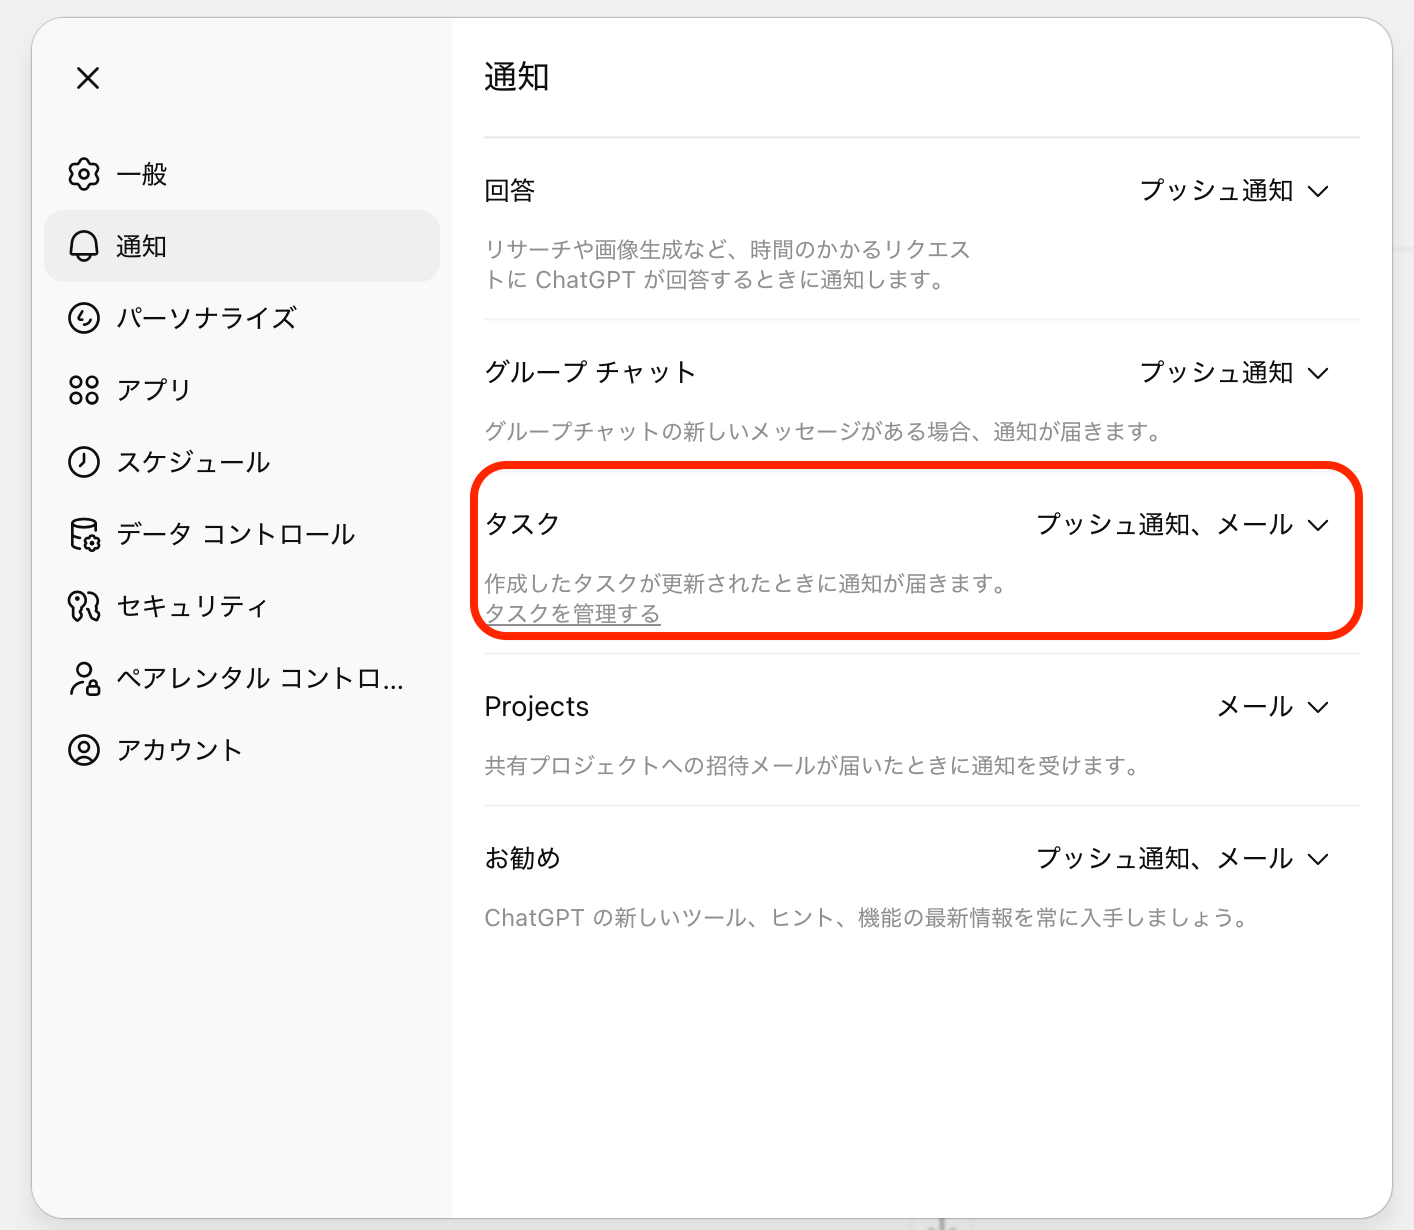Image resolution: width=1414 pixels, height=1230 pixels.
Task: Go to the アカウント settings section
Action: point(180,750)
